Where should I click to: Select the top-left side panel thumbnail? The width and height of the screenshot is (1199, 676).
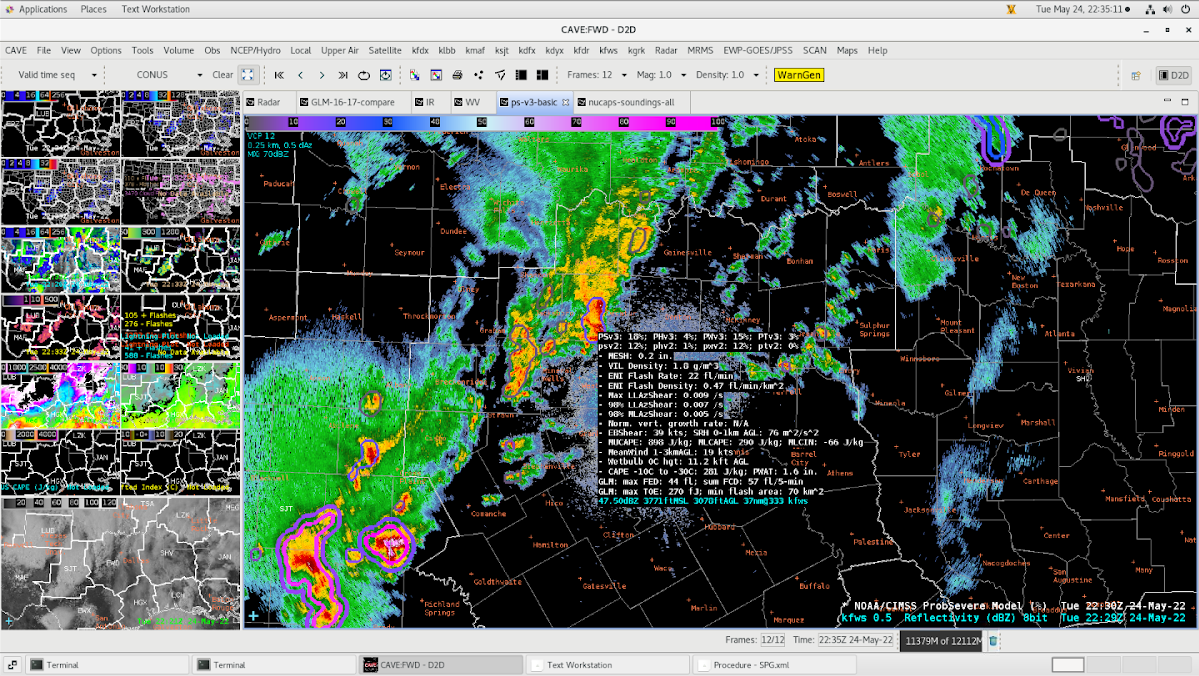point(60,124)
